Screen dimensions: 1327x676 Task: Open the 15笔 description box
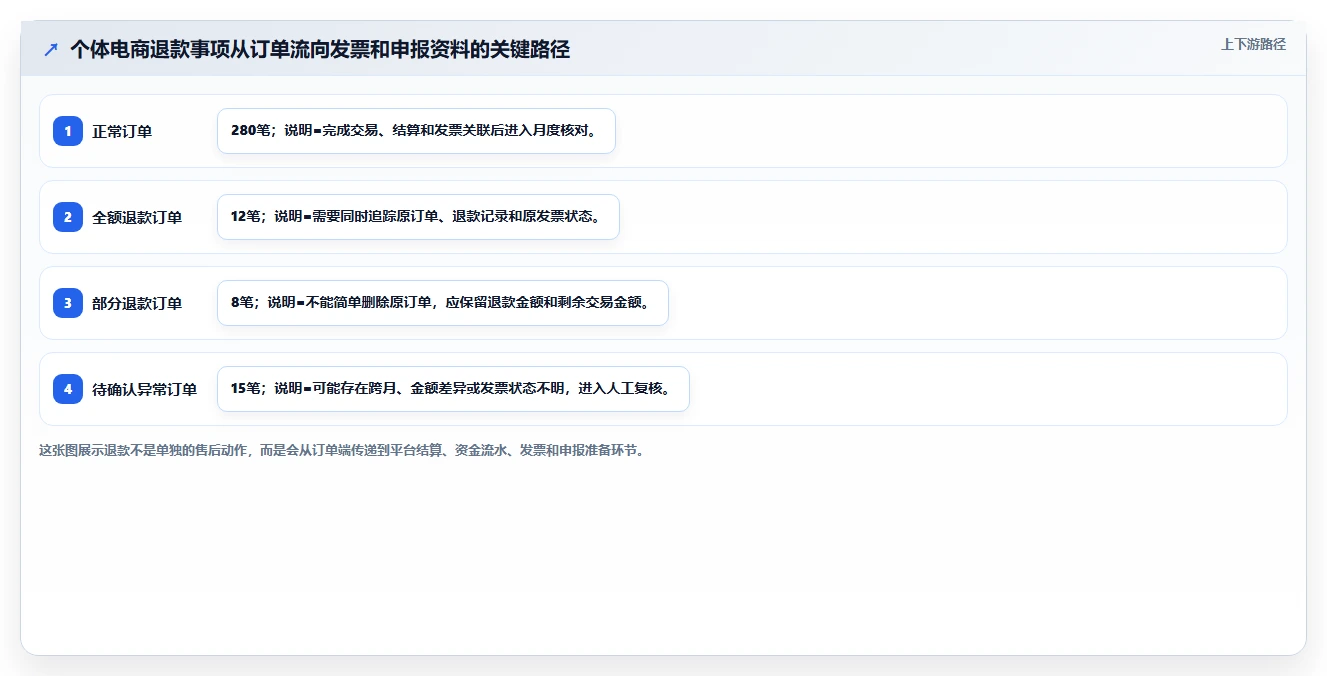click(453, 389)
